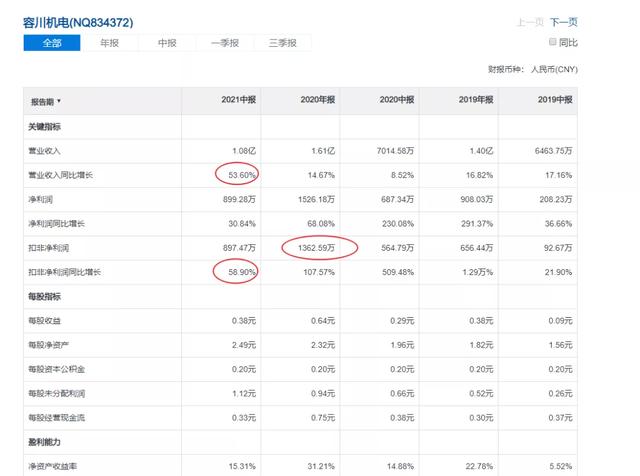
Task: Click the 净利润 row label
Action: 40,200
